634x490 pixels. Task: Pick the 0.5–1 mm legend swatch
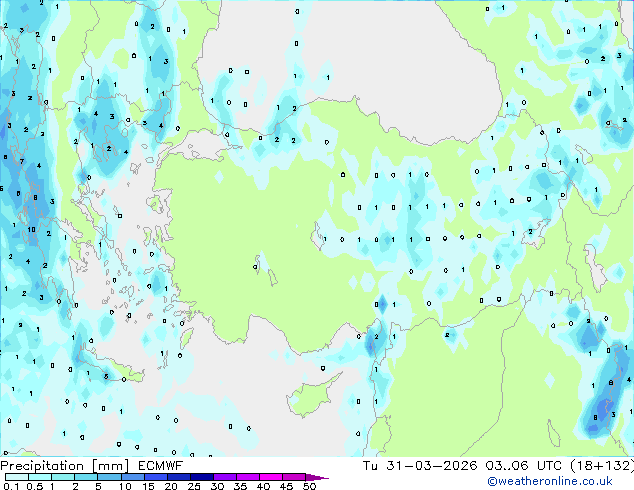pyautogui.click(x=40, y=477)
